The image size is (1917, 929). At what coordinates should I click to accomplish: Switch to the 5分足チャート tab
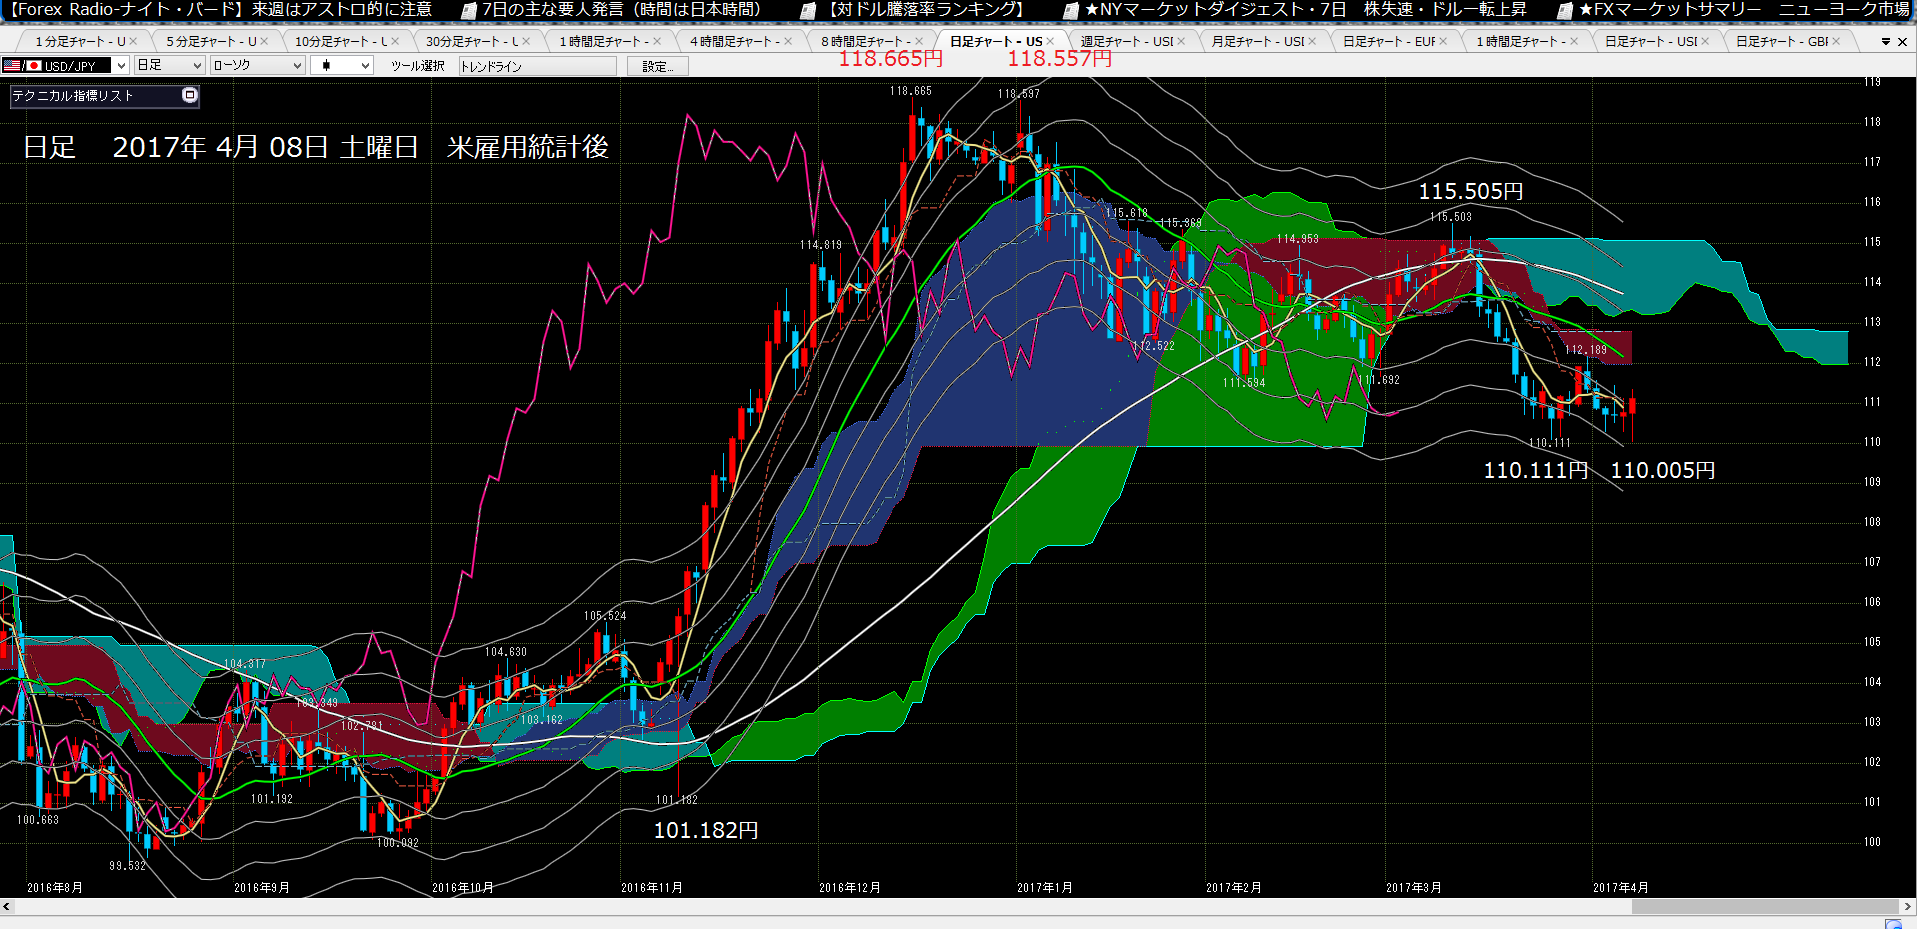pos(211,42)
